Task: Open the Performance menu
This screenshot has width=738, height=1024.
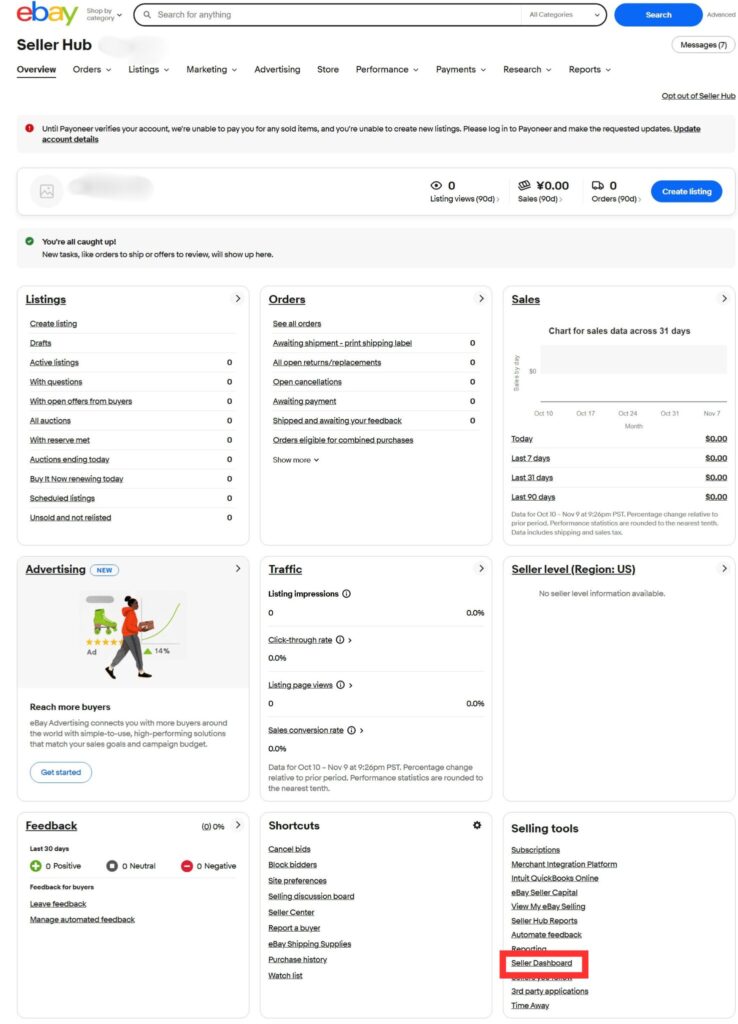Action: (388, 70)
